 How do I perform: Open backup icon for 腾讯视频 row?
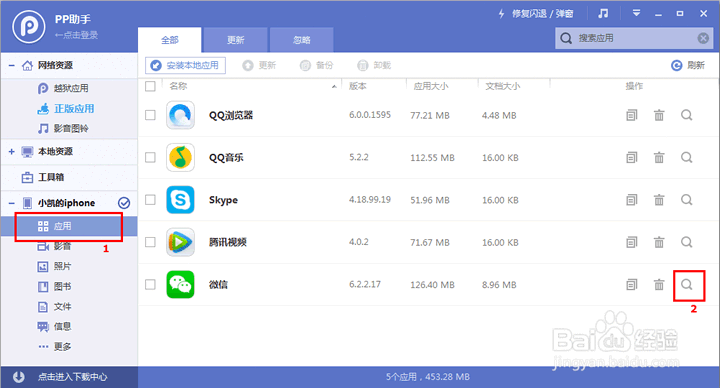point(632,242)
